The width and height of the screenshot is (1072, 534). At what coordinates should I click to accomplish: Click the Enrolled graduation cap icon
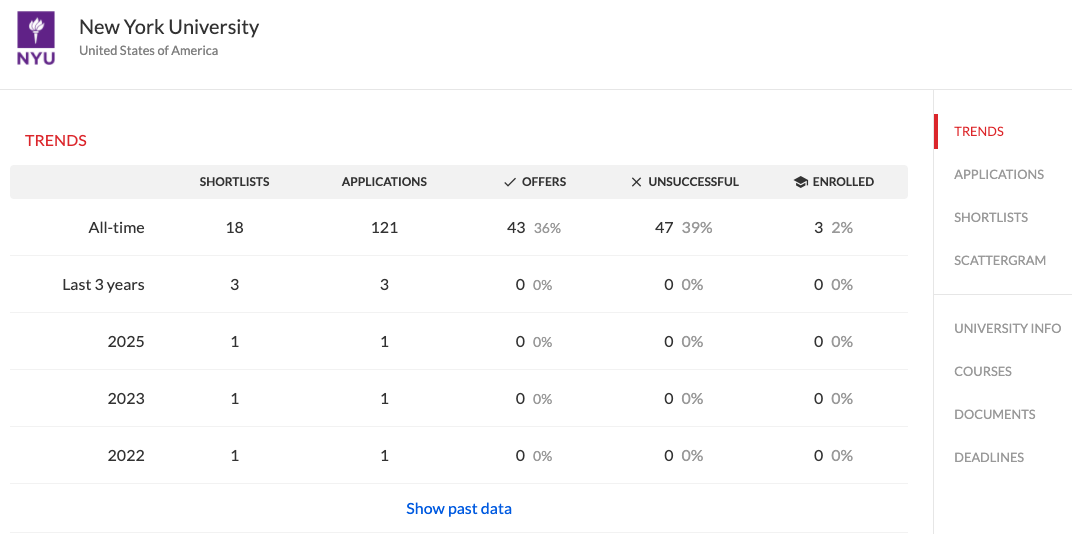pyautogui.click(x=800, y=182)
